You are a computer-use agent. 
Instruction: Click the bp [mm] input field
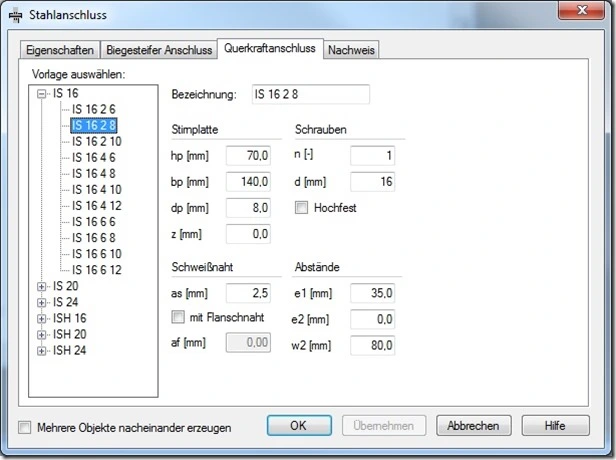248,182
